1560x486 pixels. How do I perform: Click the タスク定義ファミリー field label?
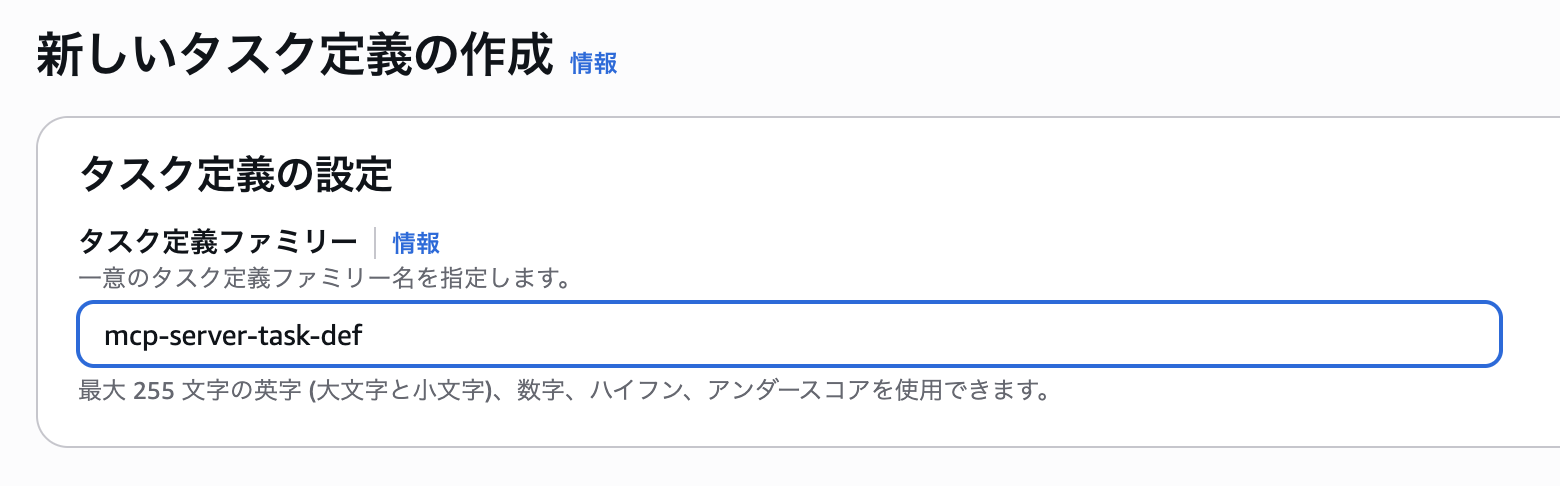point(217,242)
